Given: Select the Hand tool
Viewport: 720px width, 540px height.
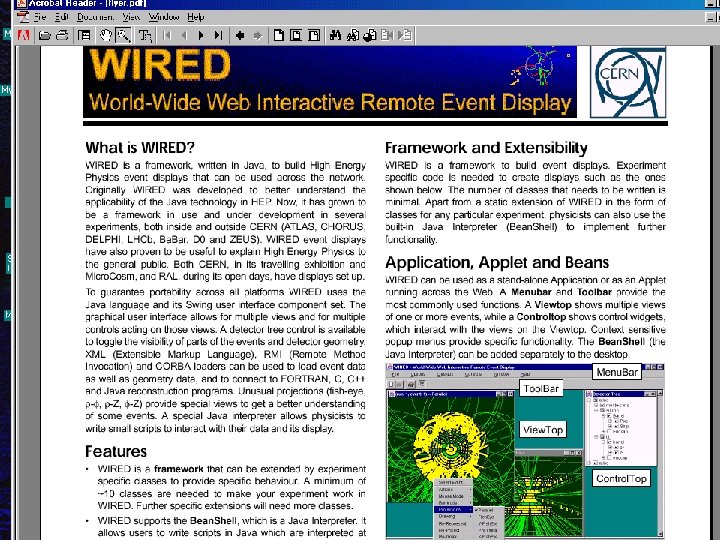Looking at the screenshot, I should point(106,35).
